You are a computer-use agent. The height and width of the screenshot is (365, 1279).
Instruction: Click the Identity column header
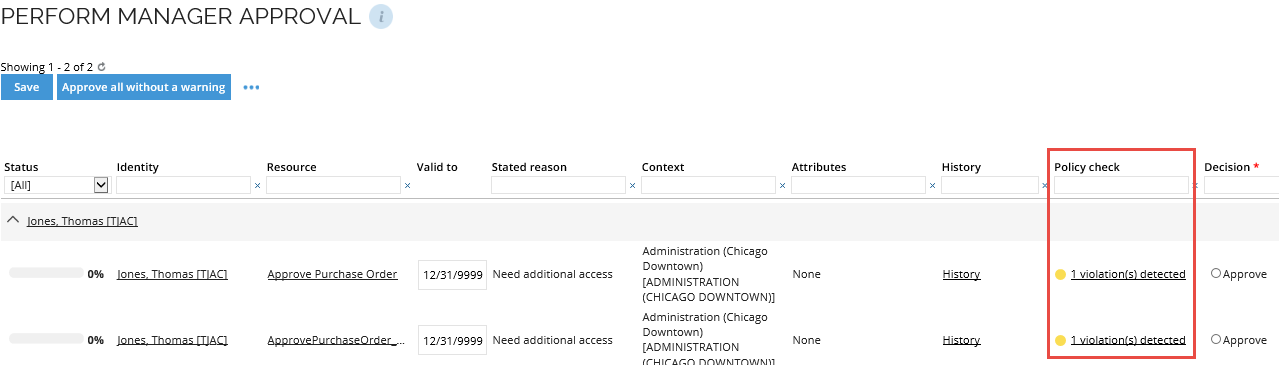coord(138,167)
